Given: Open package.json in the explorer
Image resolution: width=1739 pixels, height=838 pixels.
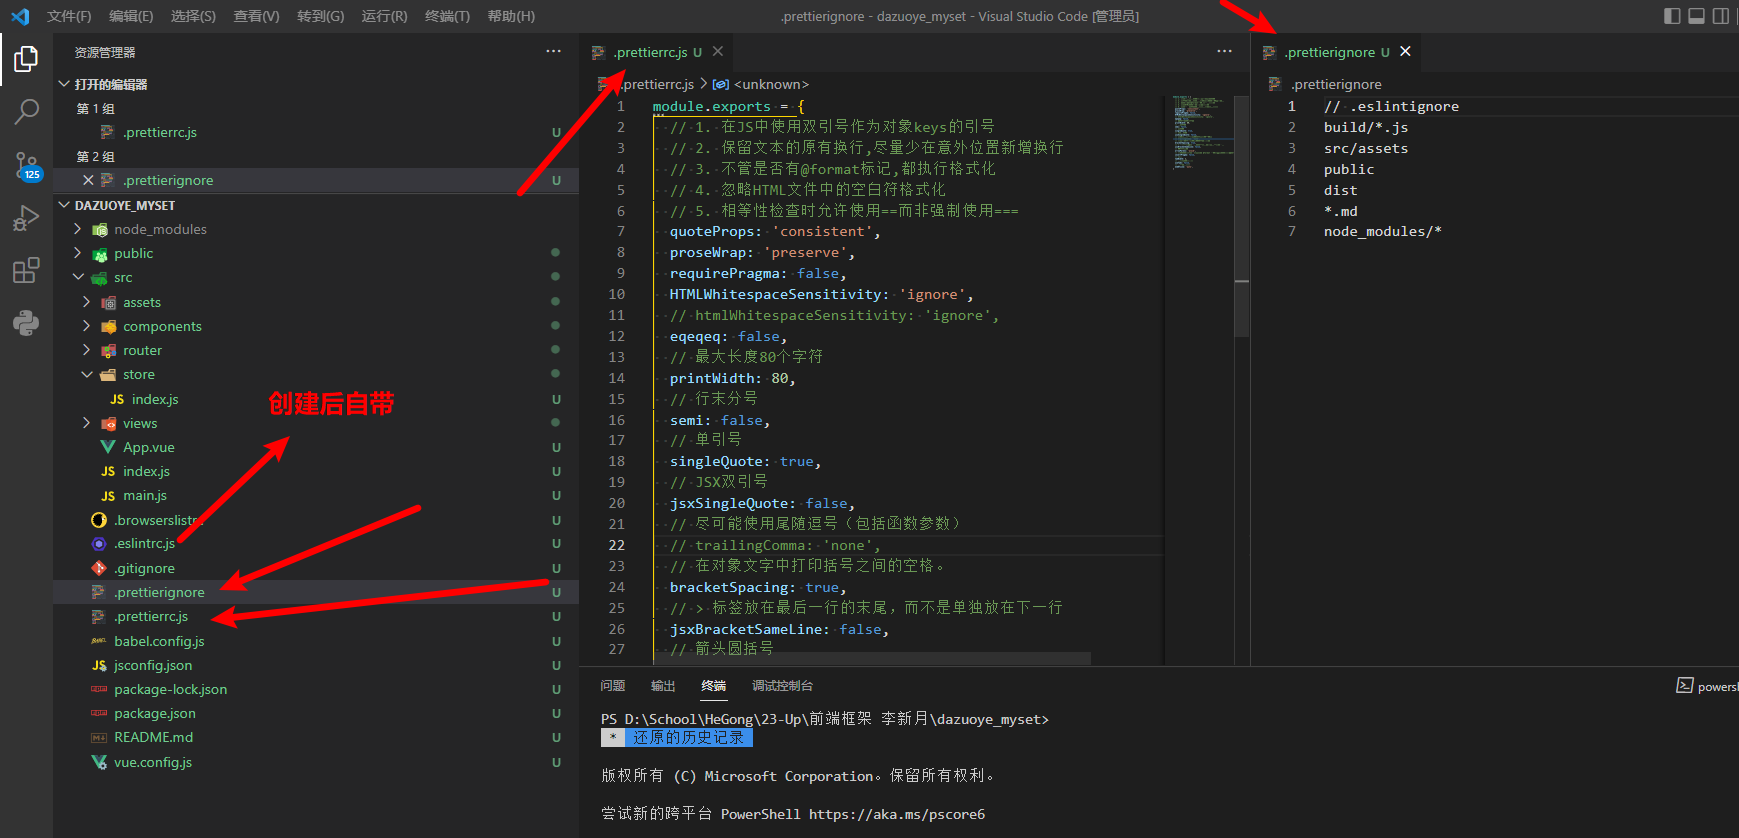Looking at the screenshot, I should coord(316,713).
